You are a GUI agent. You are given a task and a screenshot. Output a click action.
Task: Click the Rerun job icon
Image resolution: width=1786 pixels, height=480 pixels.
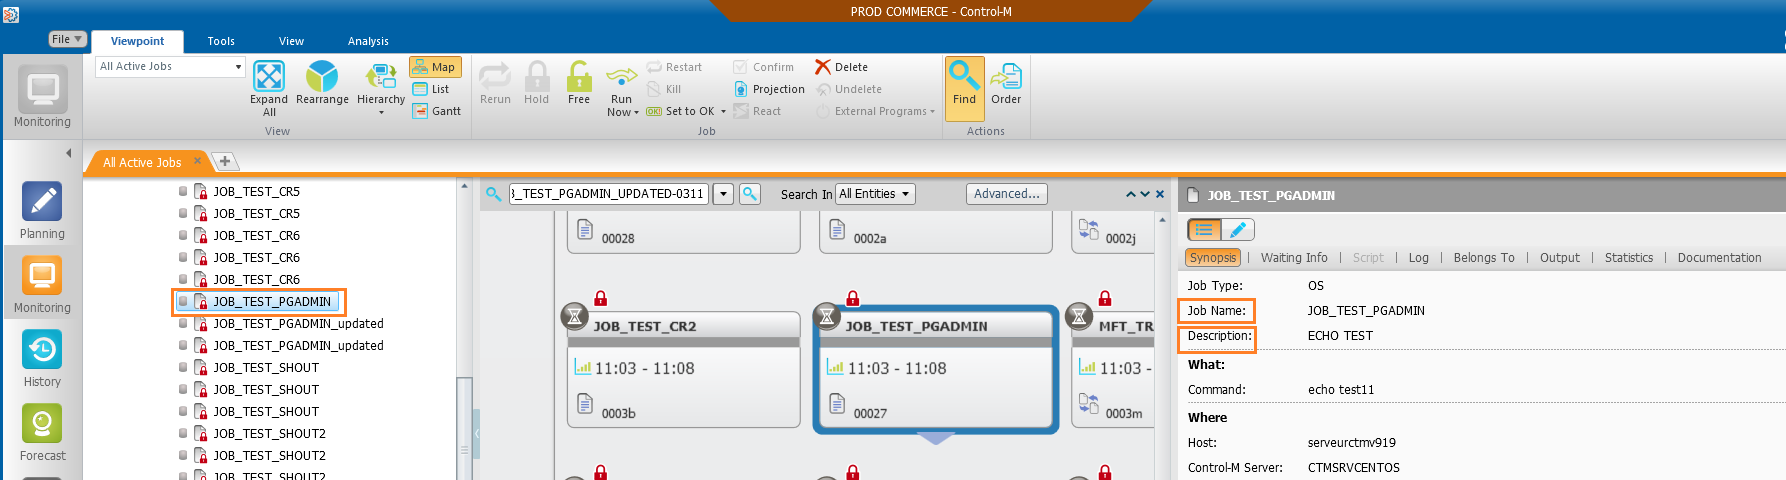coord(495,76)
